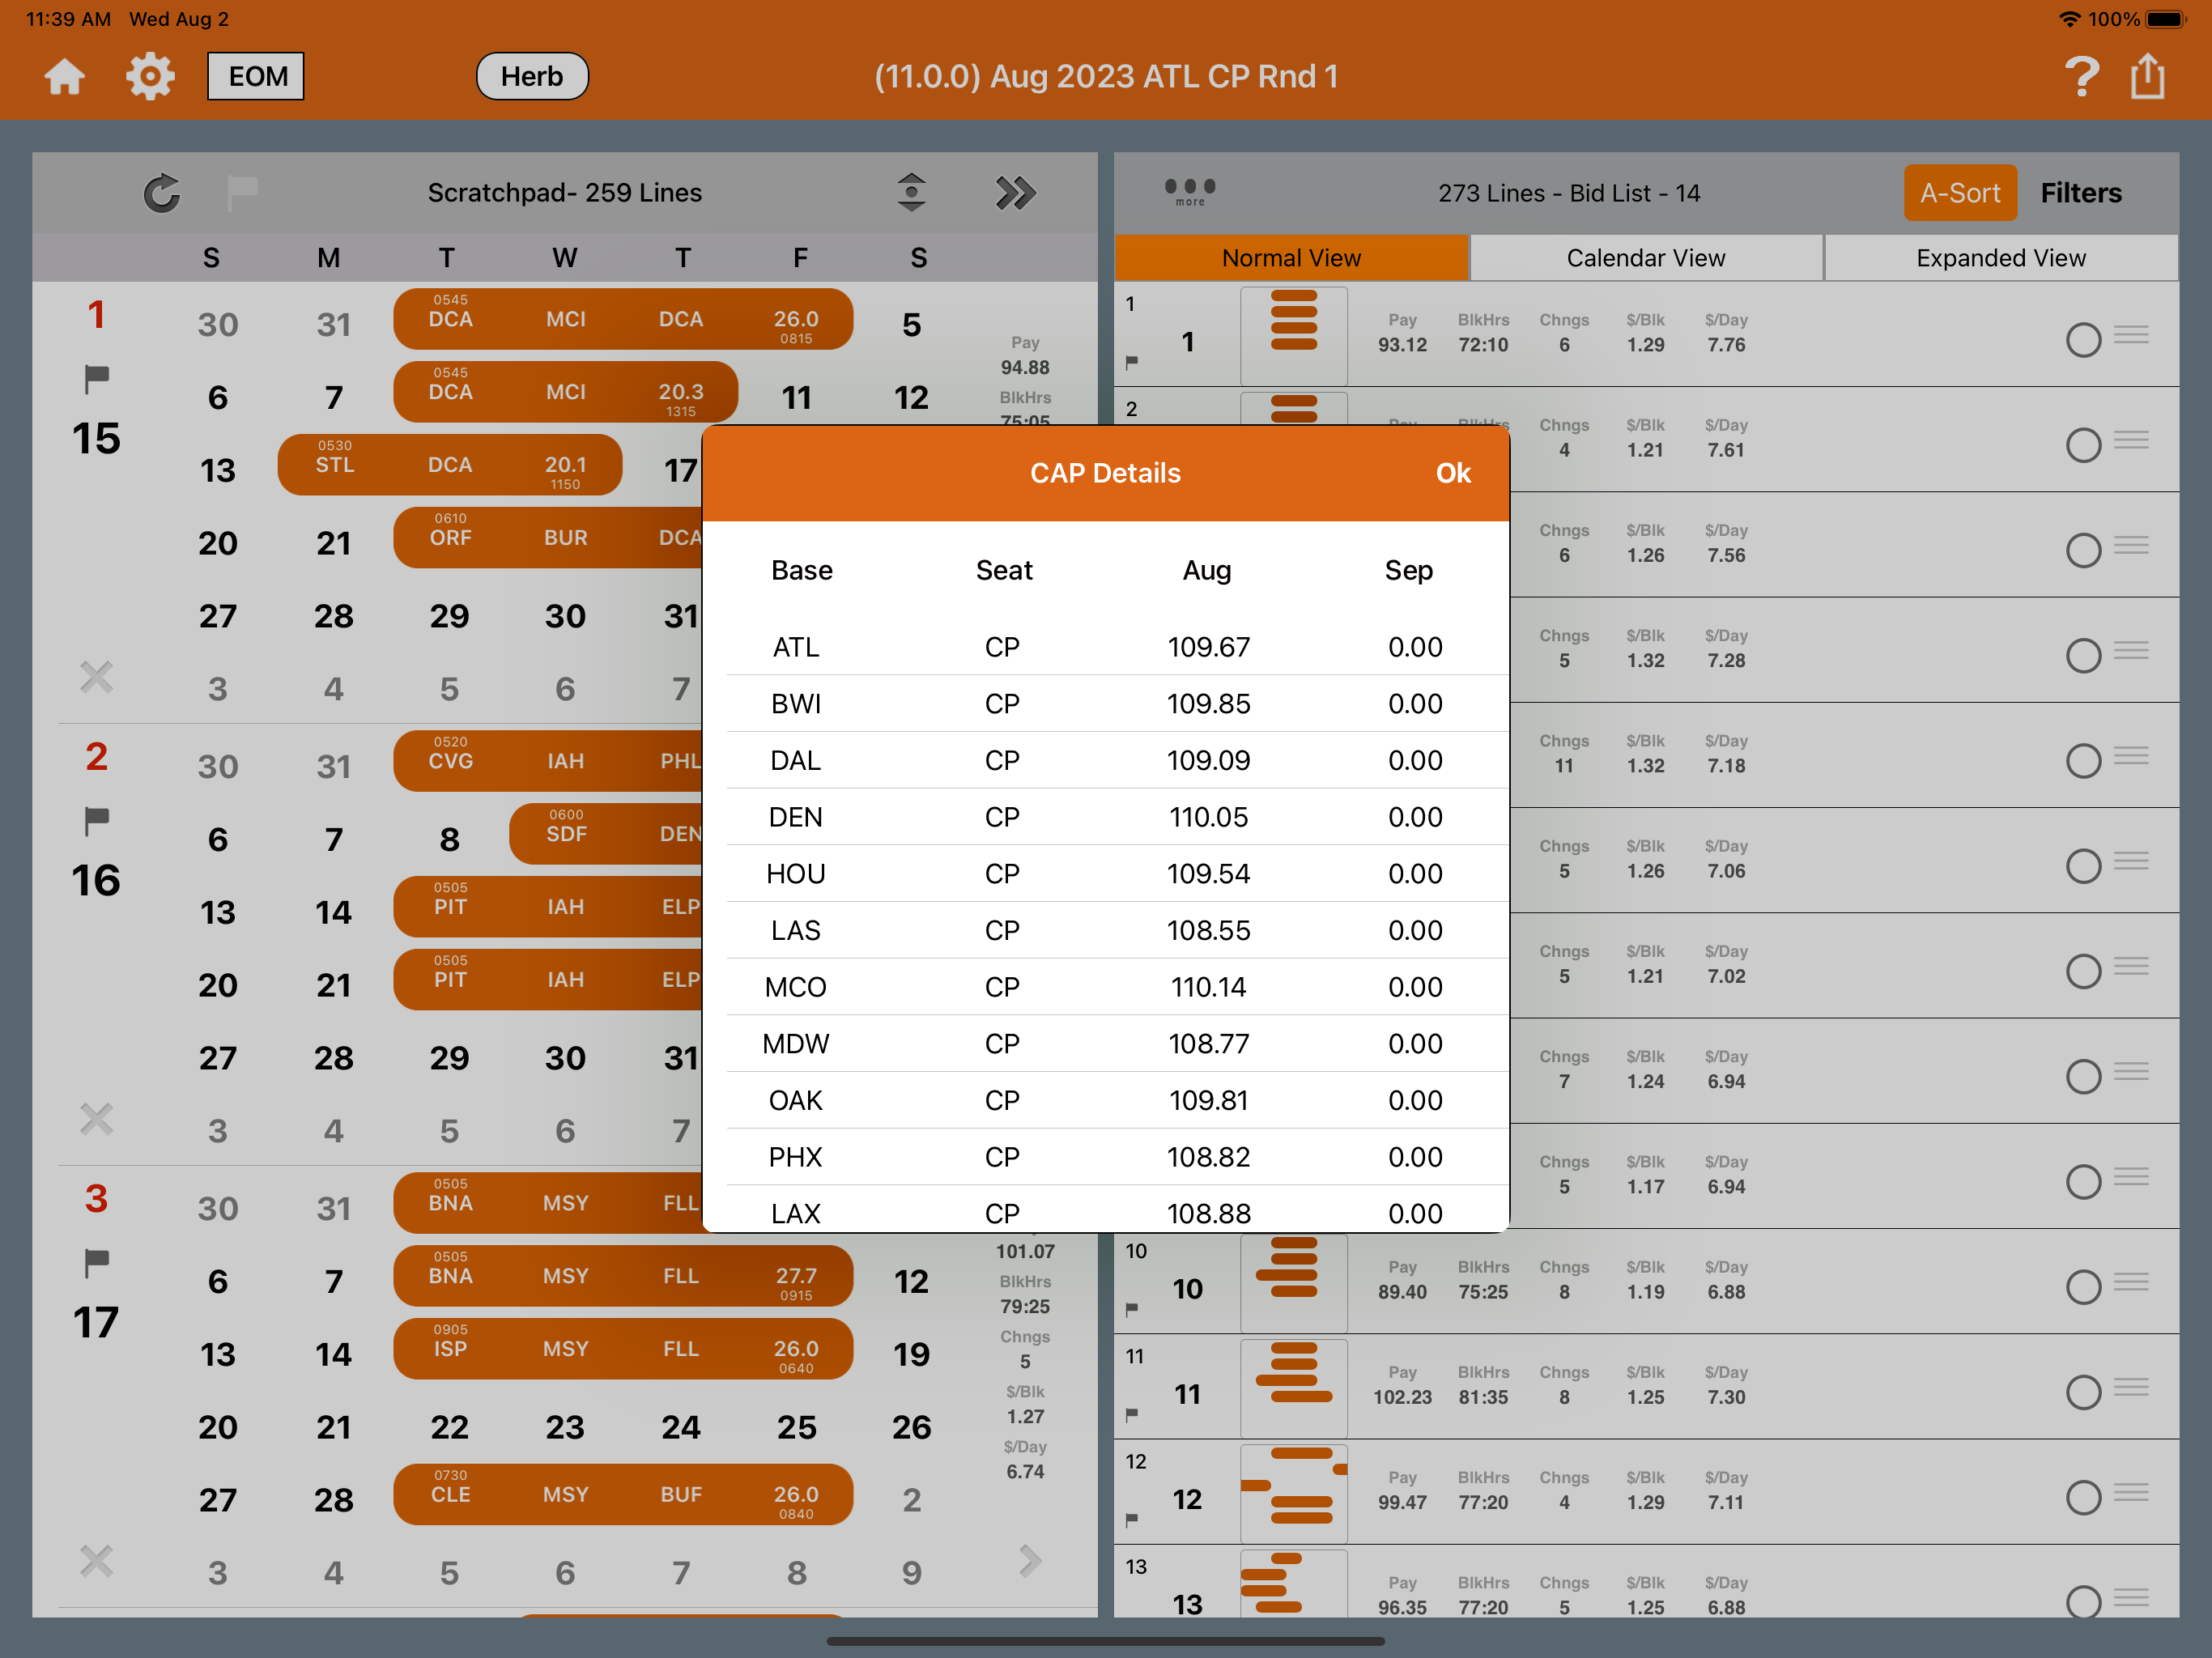The image size is (2212, 1658).
Task: Open the 0530 STL DCA 20.1 trip
Action: tap(450, 465)
